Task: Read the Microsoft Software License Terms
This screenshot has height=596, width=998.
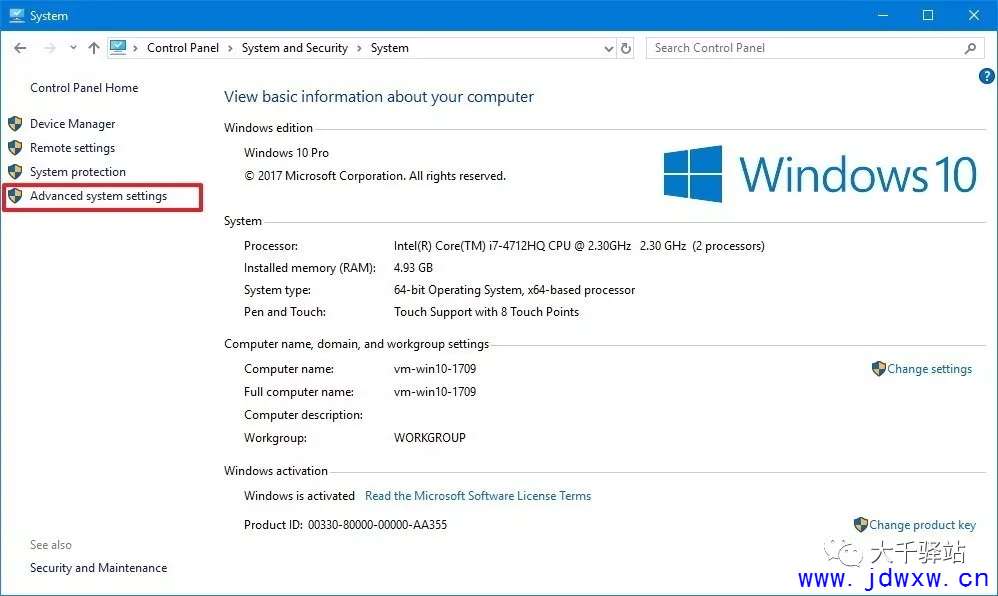Action: [x=478, y=495]
